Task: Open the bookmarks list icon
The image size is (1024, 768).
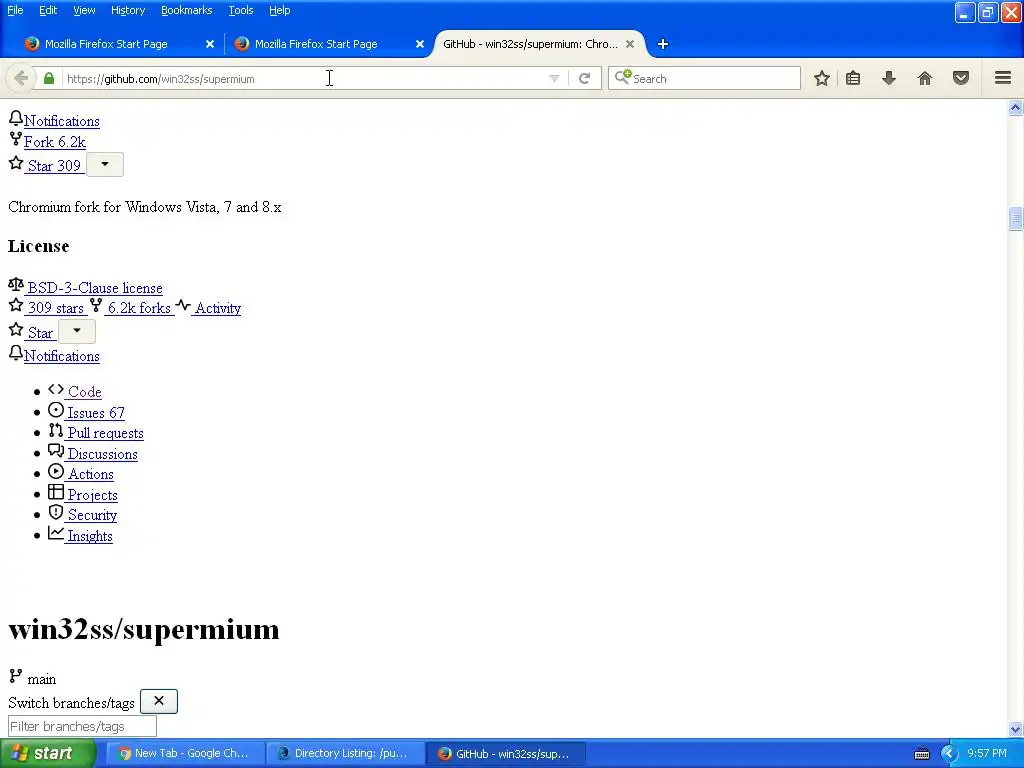Action: pos(853,78)
